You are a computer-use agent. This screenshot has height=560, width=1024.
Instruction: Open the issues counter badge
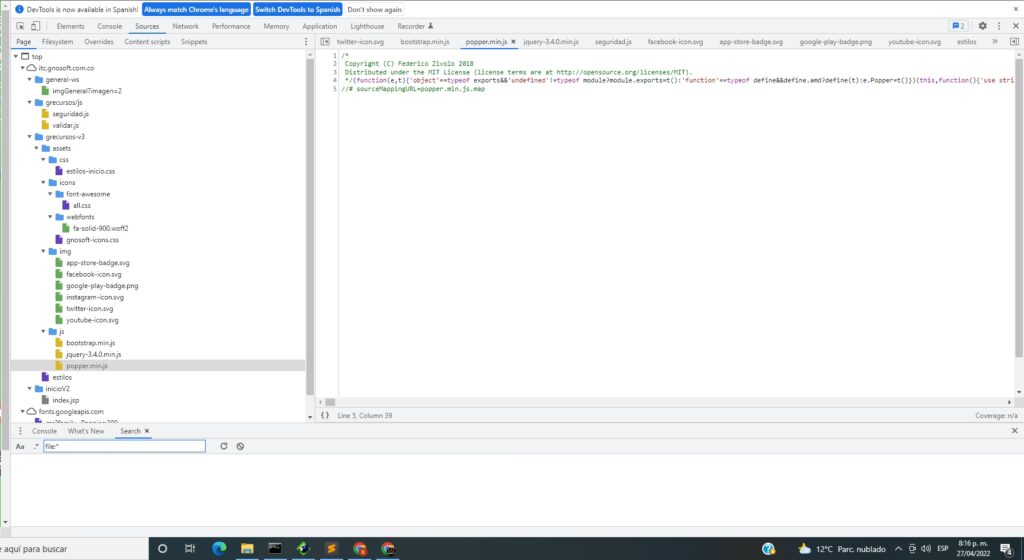pyautogui.click(x=958, y=26)
